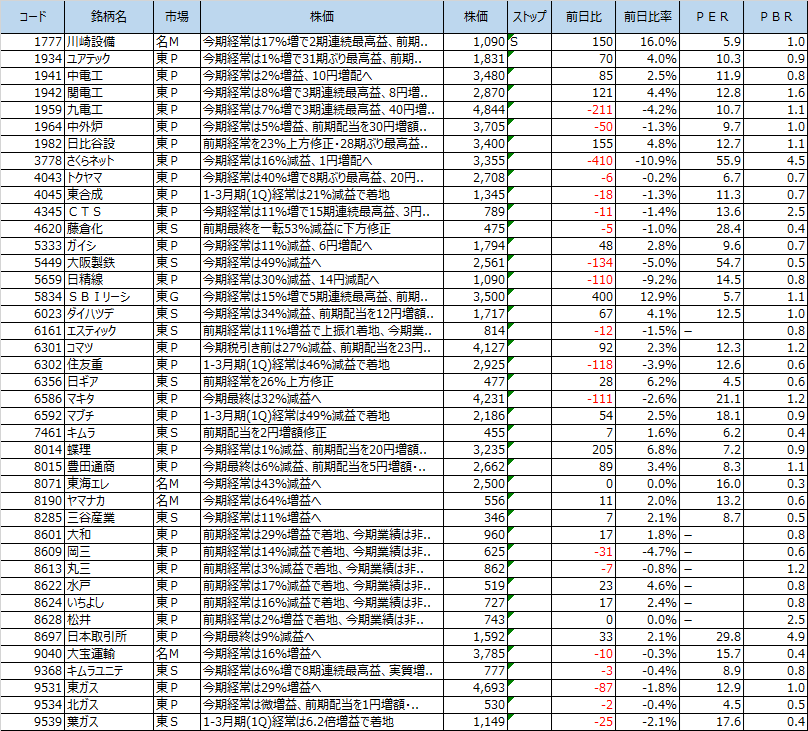
Task: Click 大阪製鉄 headline 今期経常は49%減益へ
Action: (x=322, y=263)
